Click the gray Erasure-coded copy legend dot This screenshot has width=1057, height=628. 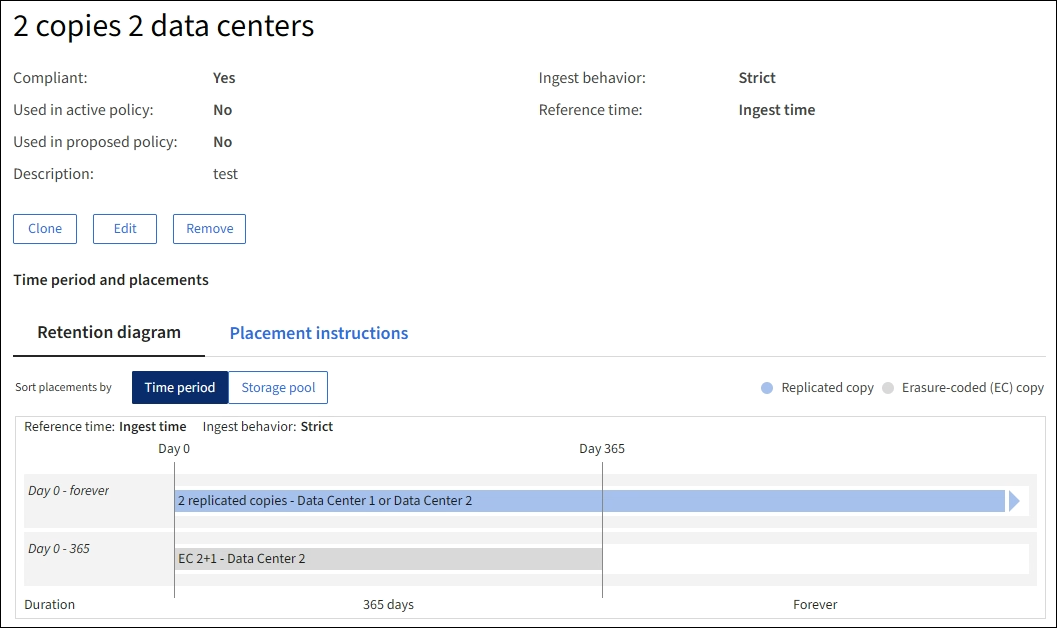[888, 388]
